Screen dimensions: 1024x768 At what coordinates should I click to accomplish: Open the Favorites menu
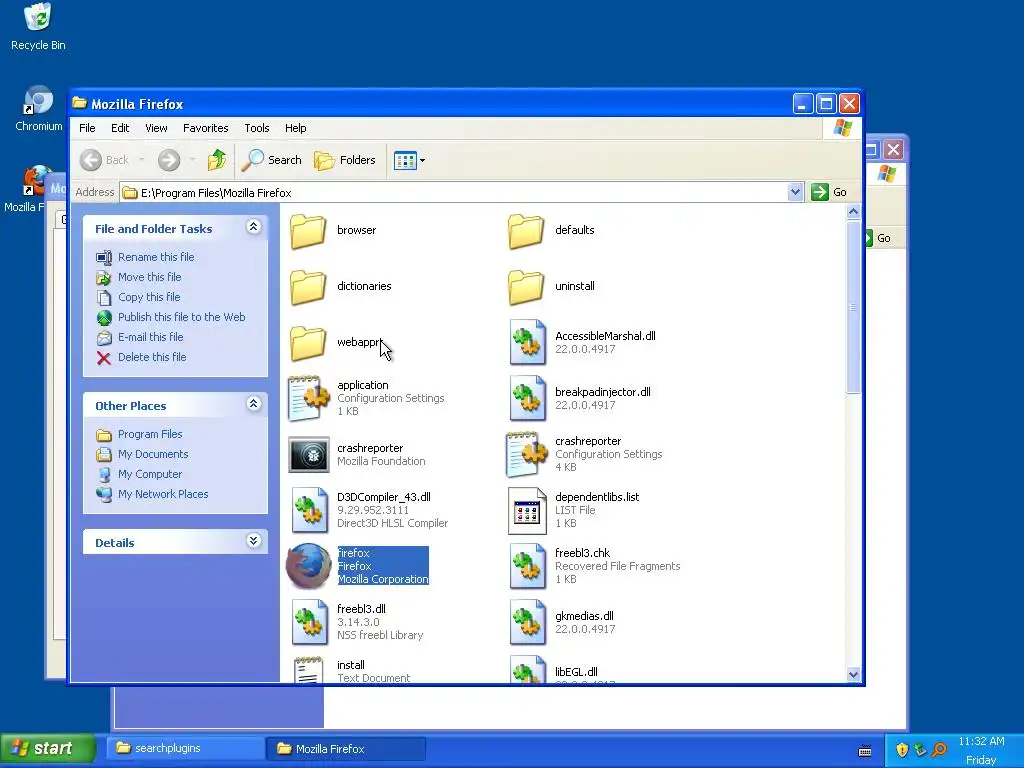(206, 128)
